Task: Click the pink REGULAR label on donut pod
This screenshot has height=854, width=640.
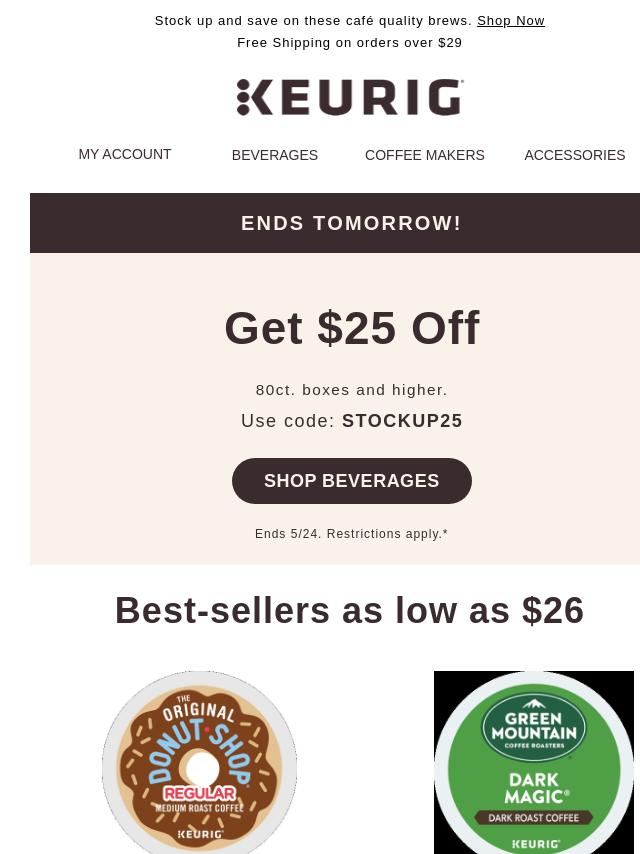Action: [x=200, y=793]
